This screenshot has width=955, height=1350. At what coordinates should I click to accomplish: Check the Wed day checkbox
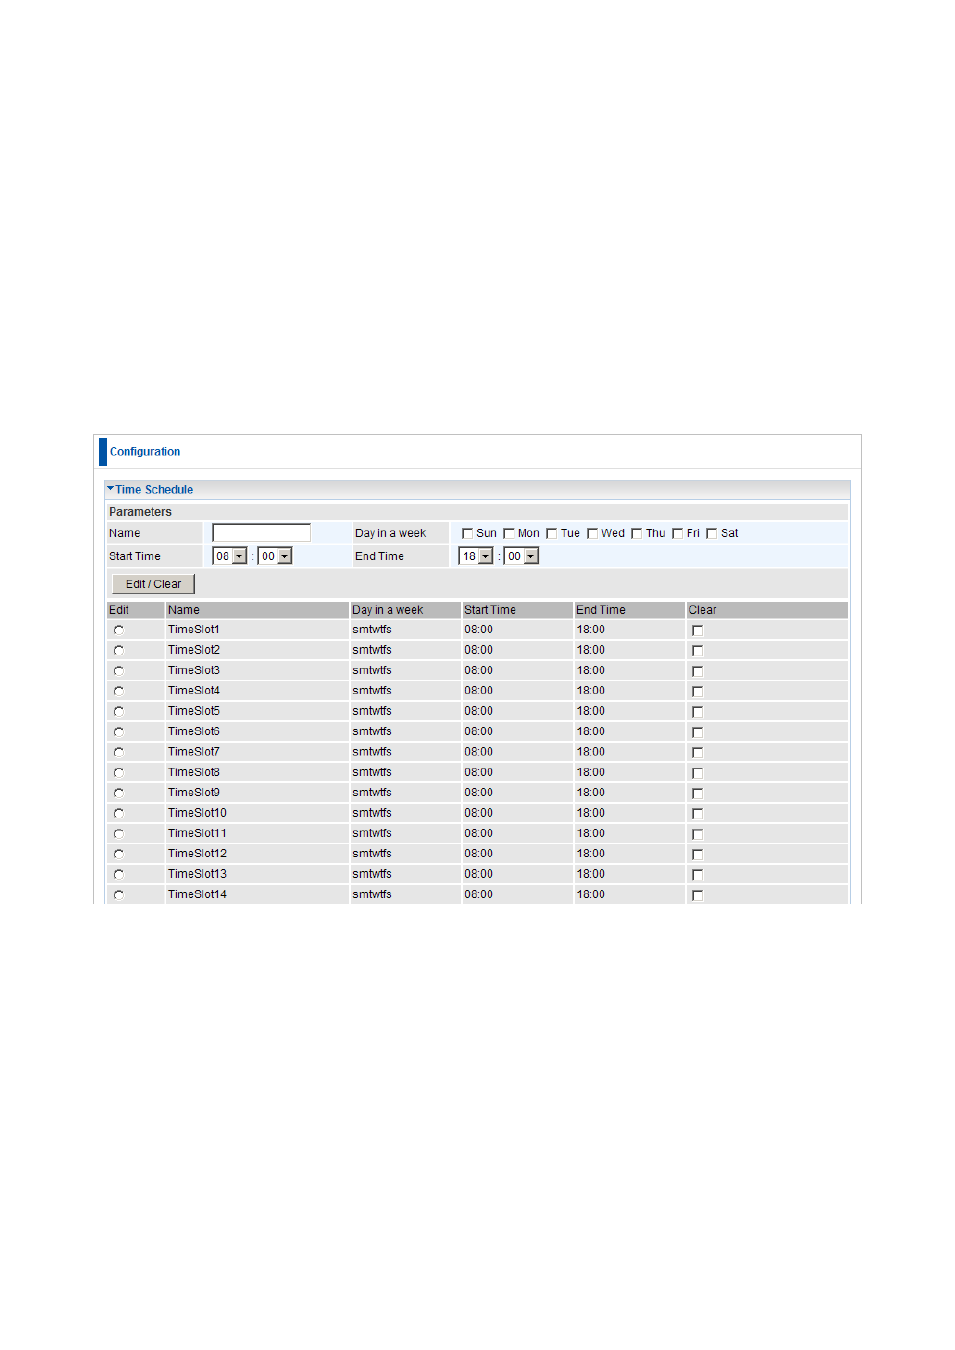point(592,534)
